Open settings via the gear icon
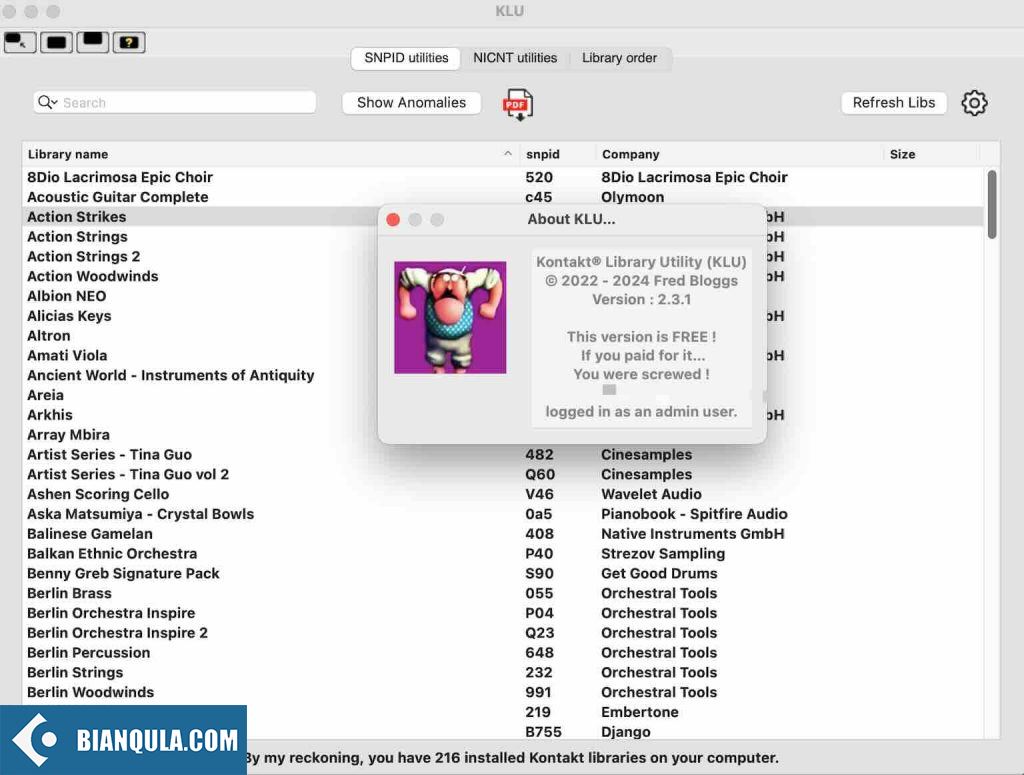This screenshot has height=775, width=1024. pyautogui.click(x=974, y=103)
